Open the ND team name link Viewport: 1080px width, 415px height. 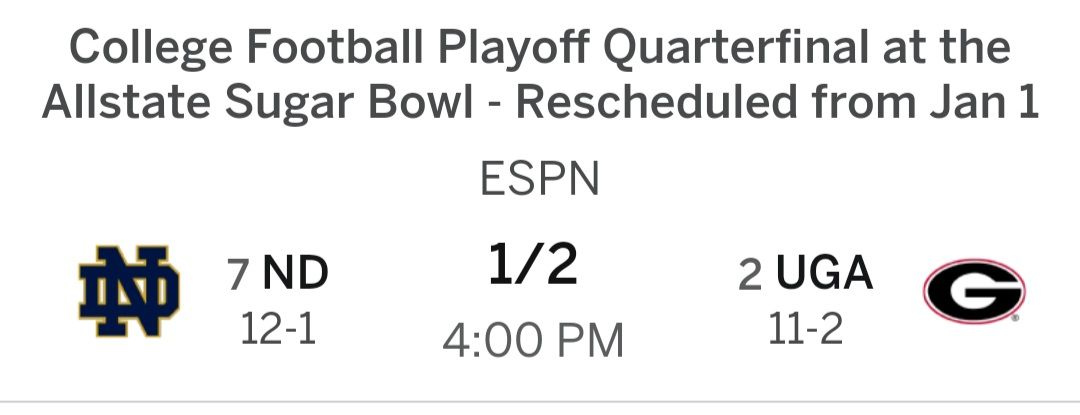pos(295,273)
